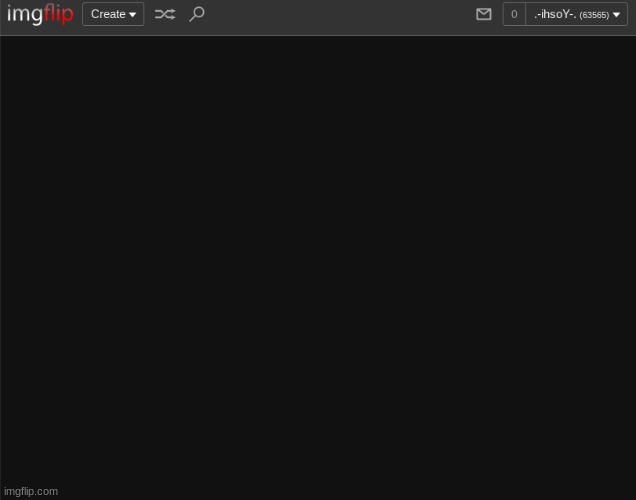Click the arrow beside the username
The height and width of the screenshot is (500, 636).
tap(617, 15)
